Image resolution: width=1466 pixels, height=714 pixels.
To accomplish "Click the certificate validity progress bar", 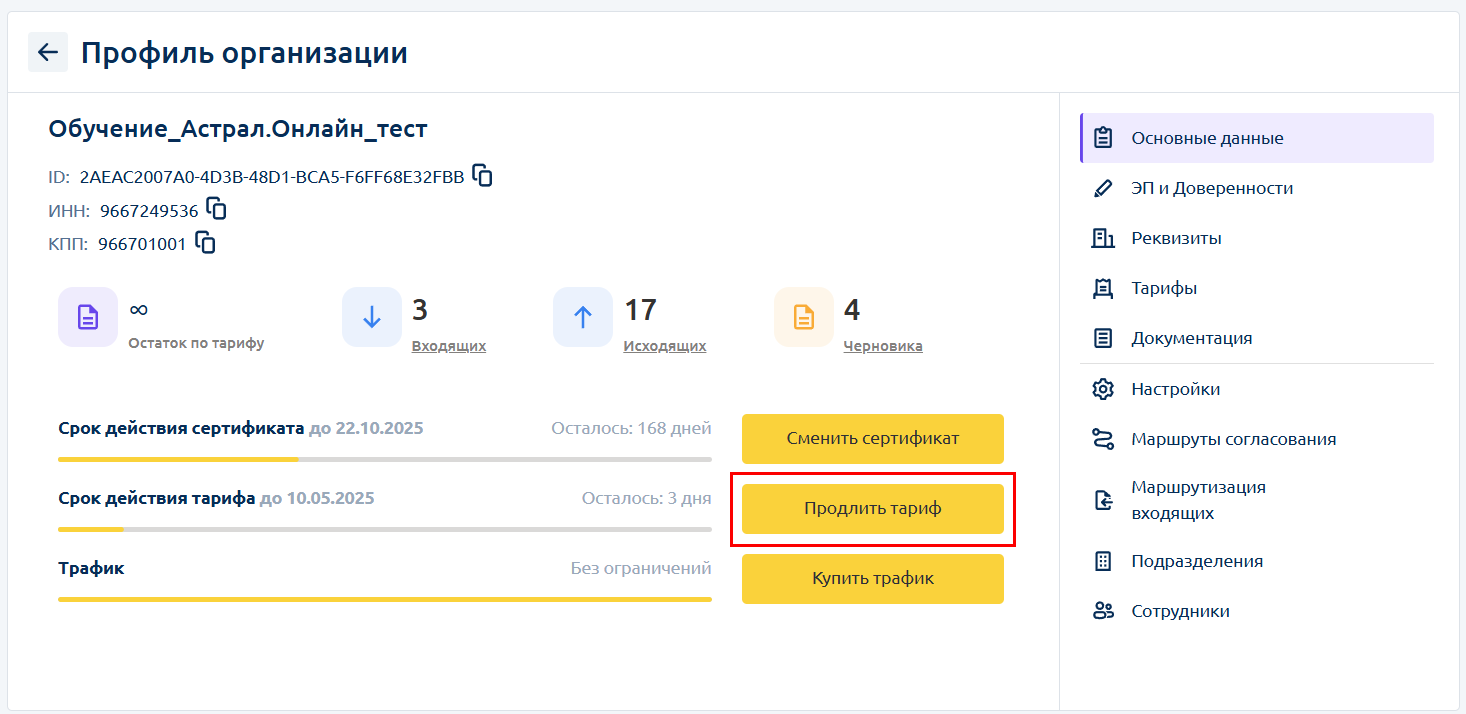I will click(x=385, y=459).
